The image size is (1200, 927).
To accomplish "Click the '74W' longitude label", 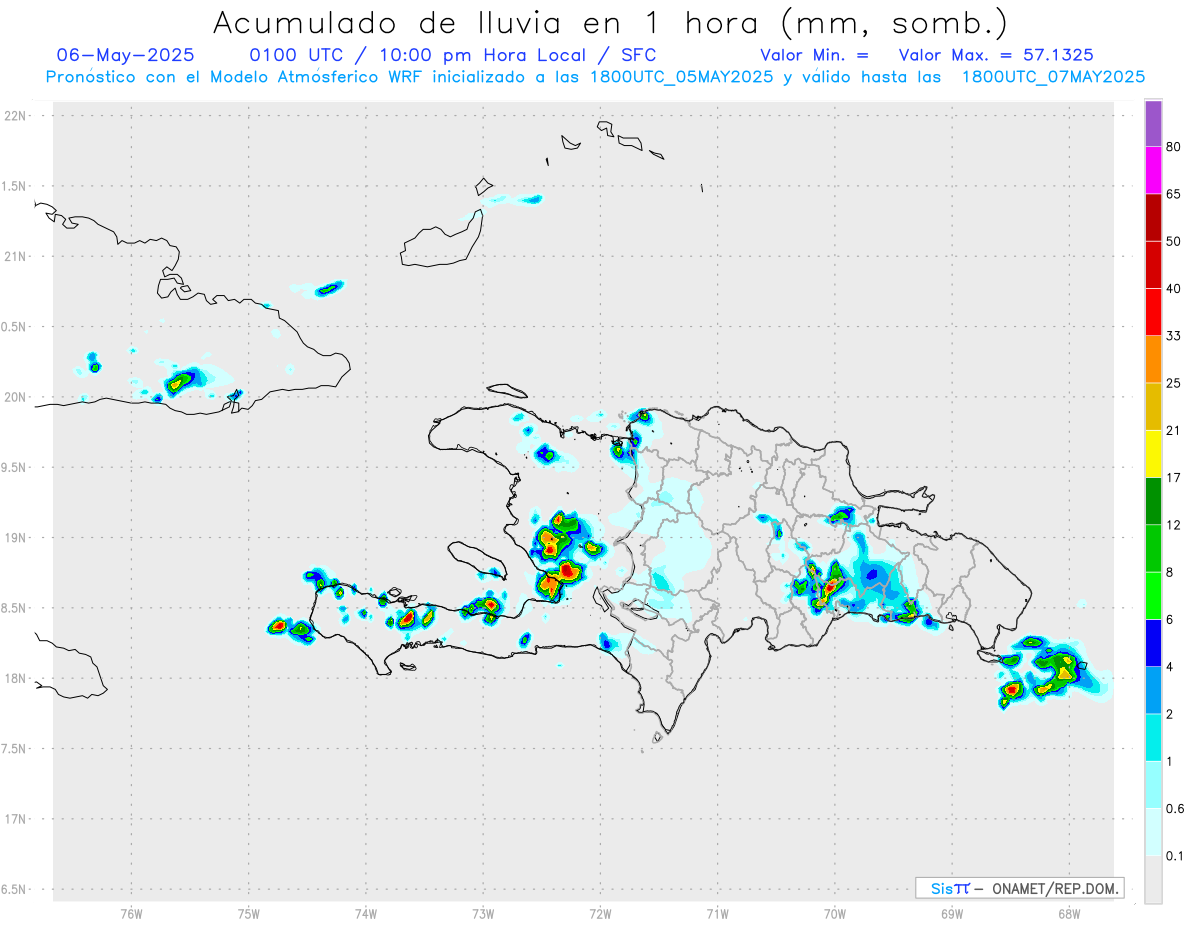I will click(365, 913).
